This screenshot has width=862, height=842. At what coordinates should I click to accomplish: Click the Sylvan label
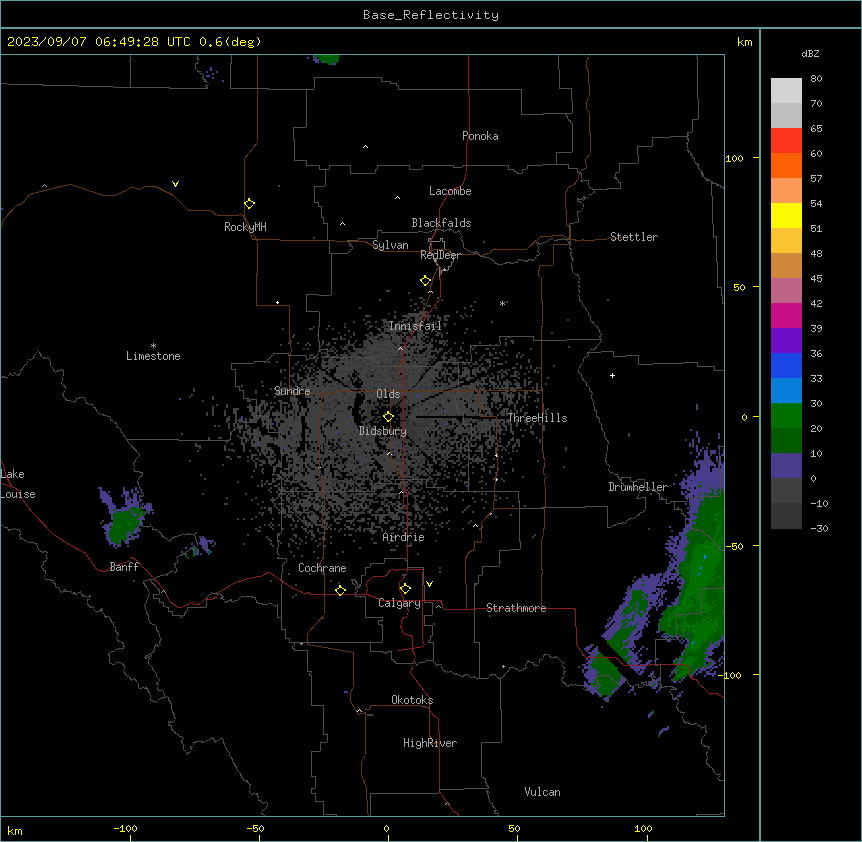pyautogui.click(x=390, y=245)
